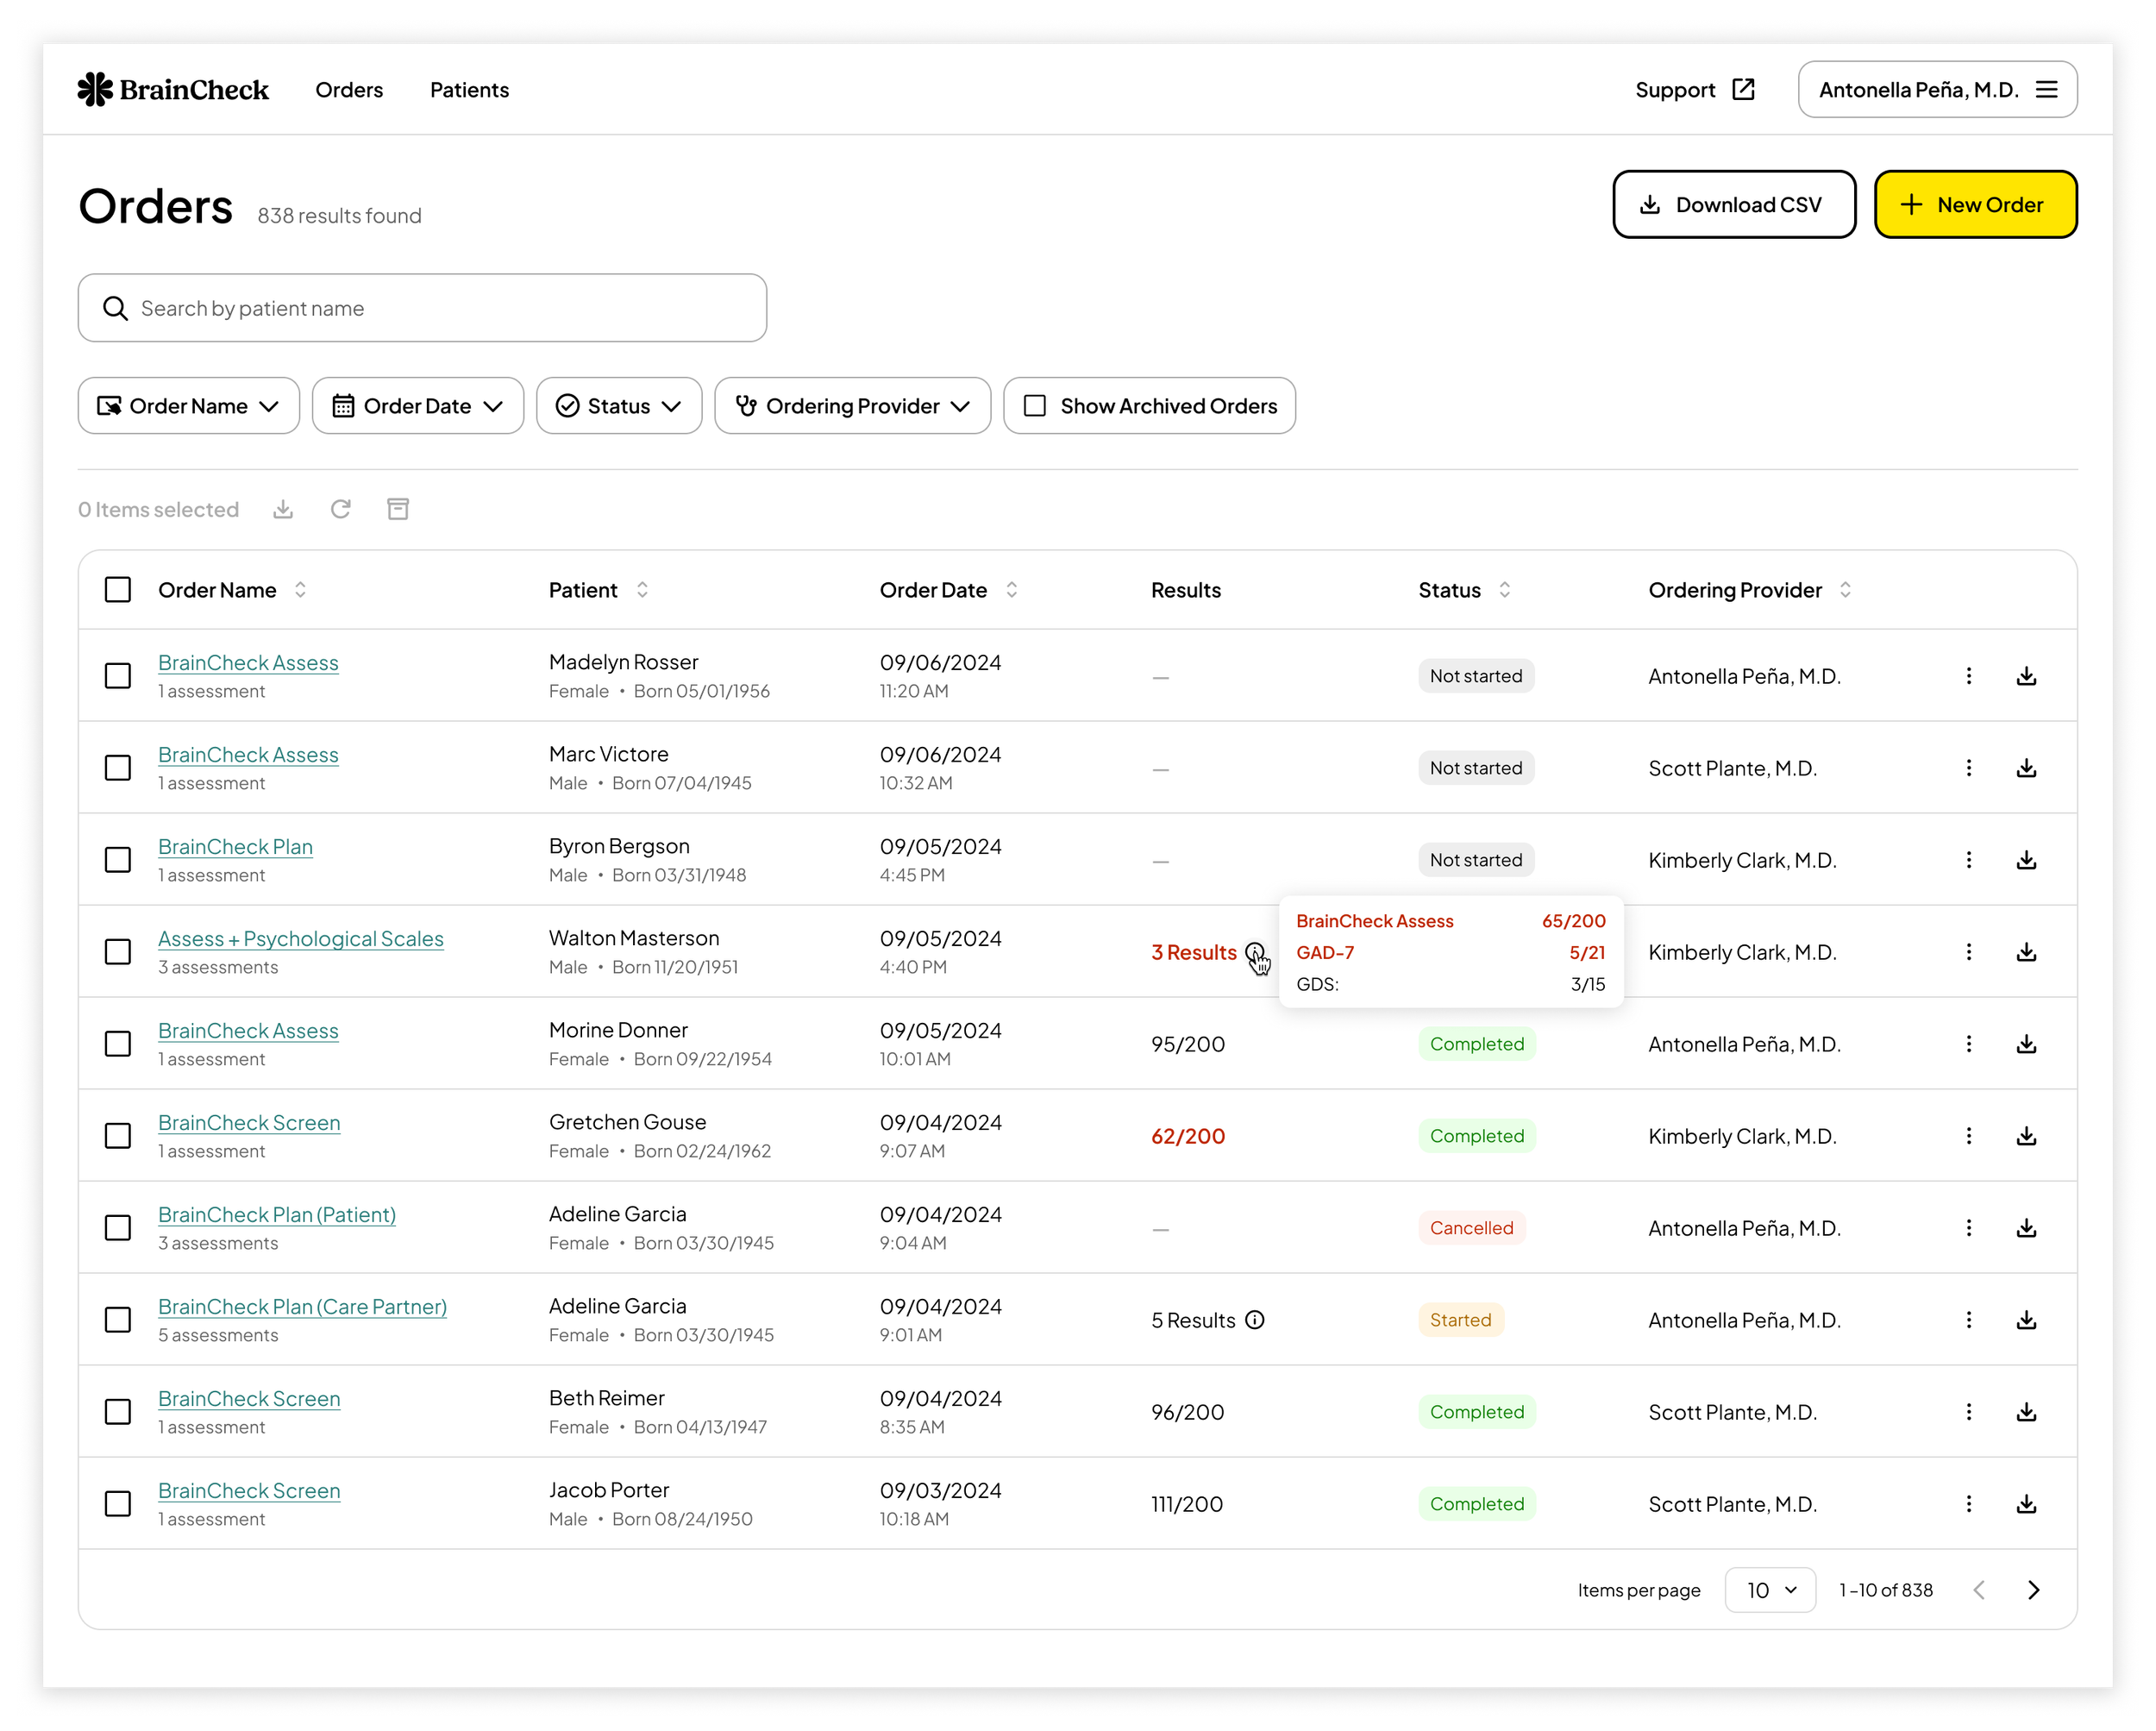Screen dimensions: 2156x1731
Task: Click bulk download icon next to items selected
Action: click(x=283, y=509)
